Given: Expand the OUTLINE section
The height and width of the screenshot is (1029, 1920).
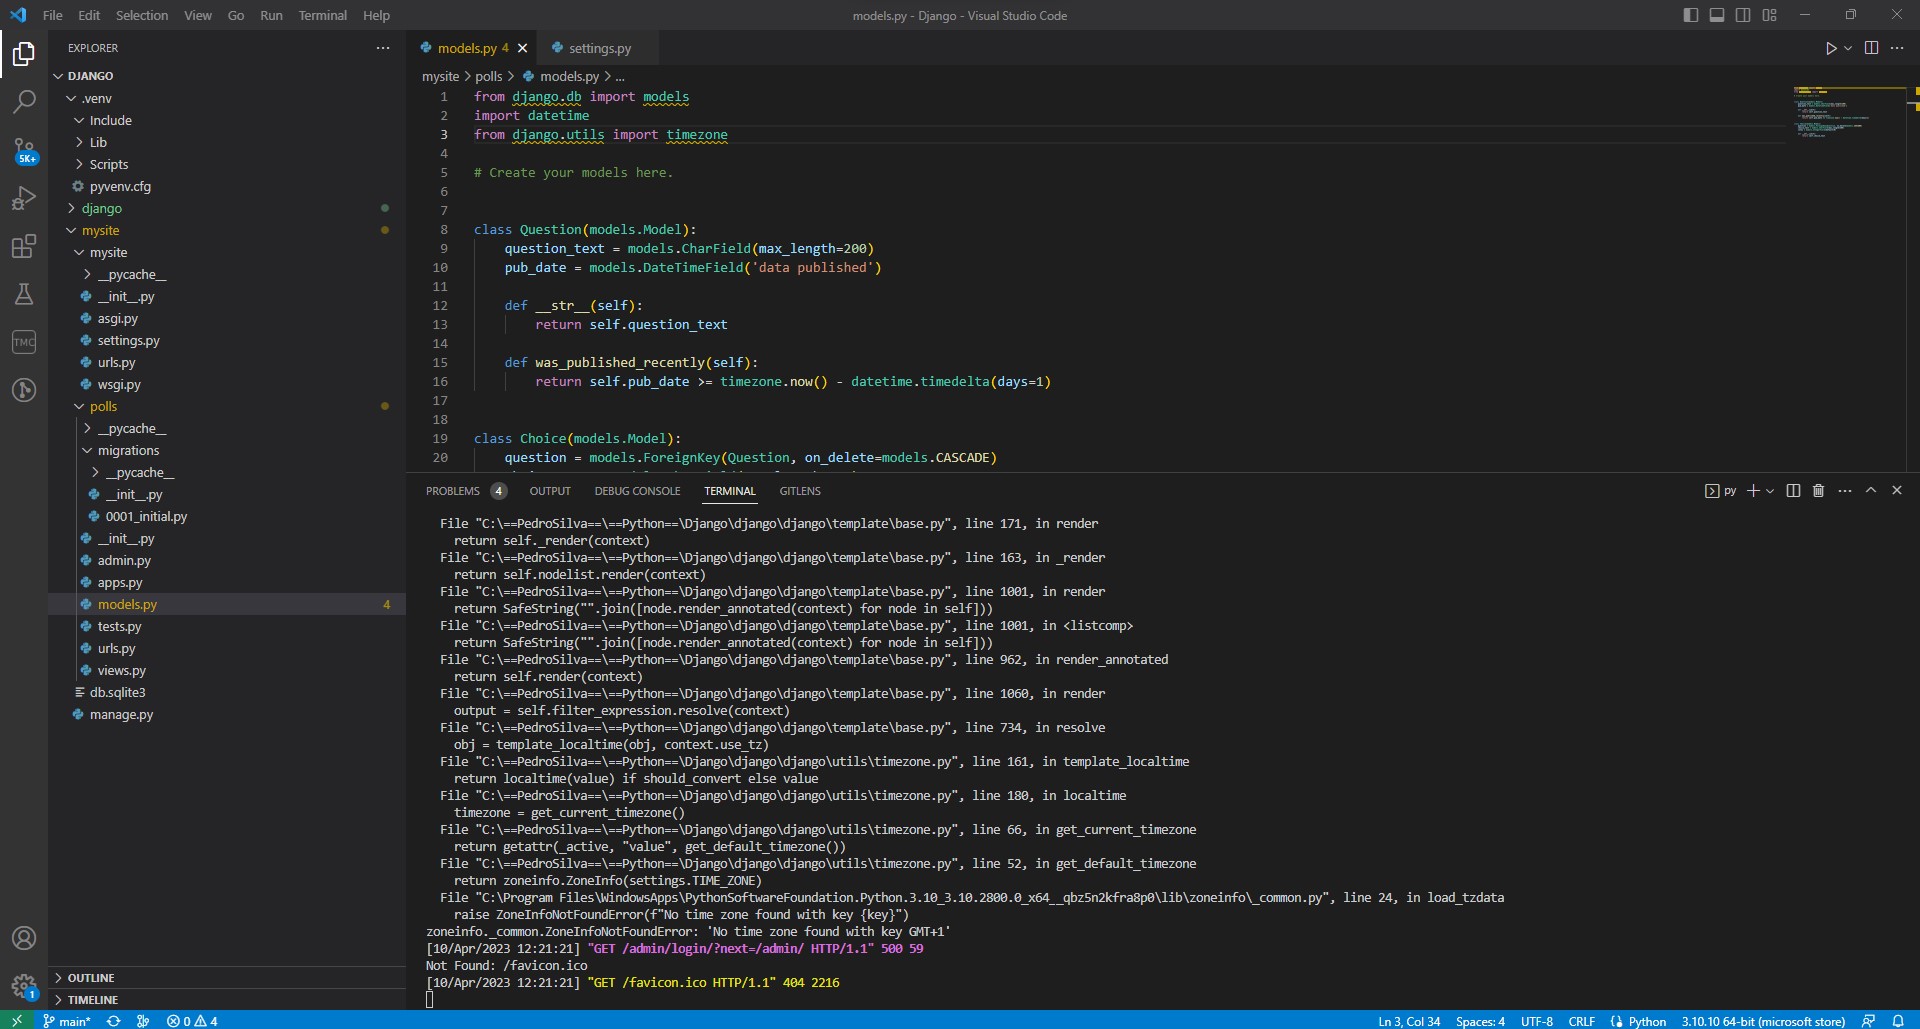Looking at the screenshot, I should pos(91,978).
